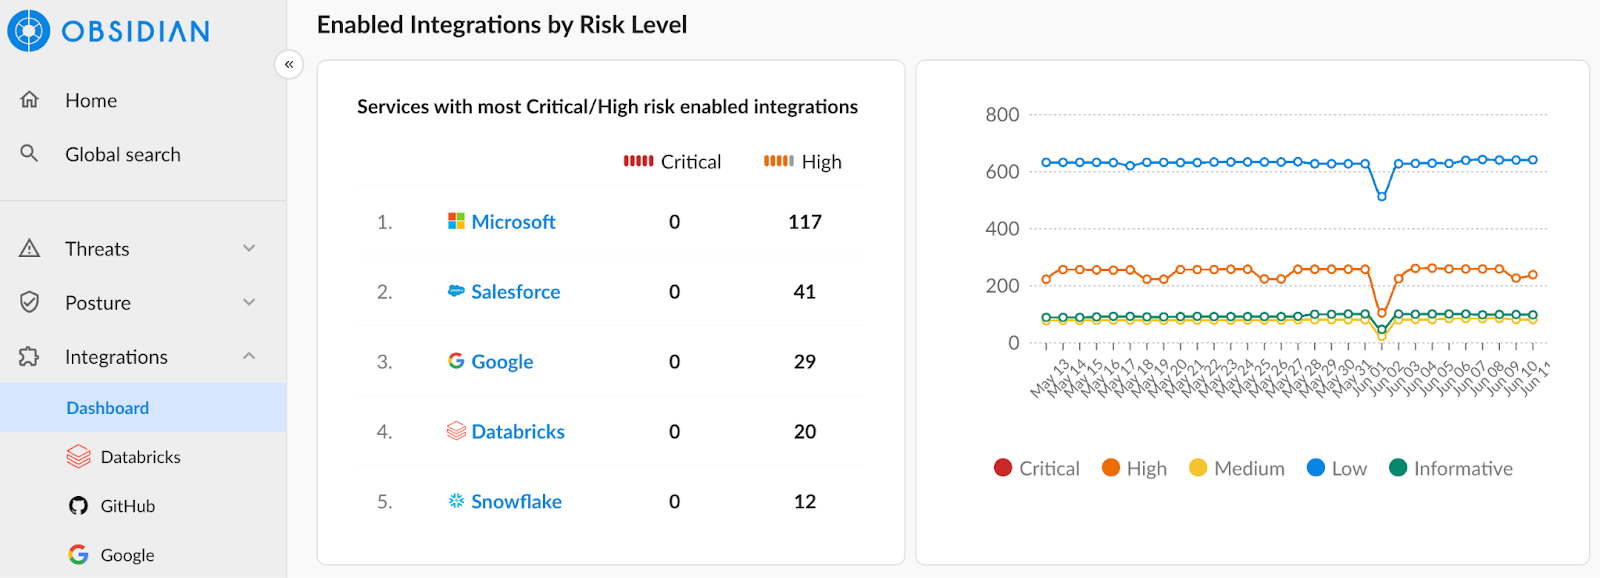This screenshot has width=1600, height=578.
Task: Click the Integrations puzzle piece icon
Action: (x=30, y=356)
